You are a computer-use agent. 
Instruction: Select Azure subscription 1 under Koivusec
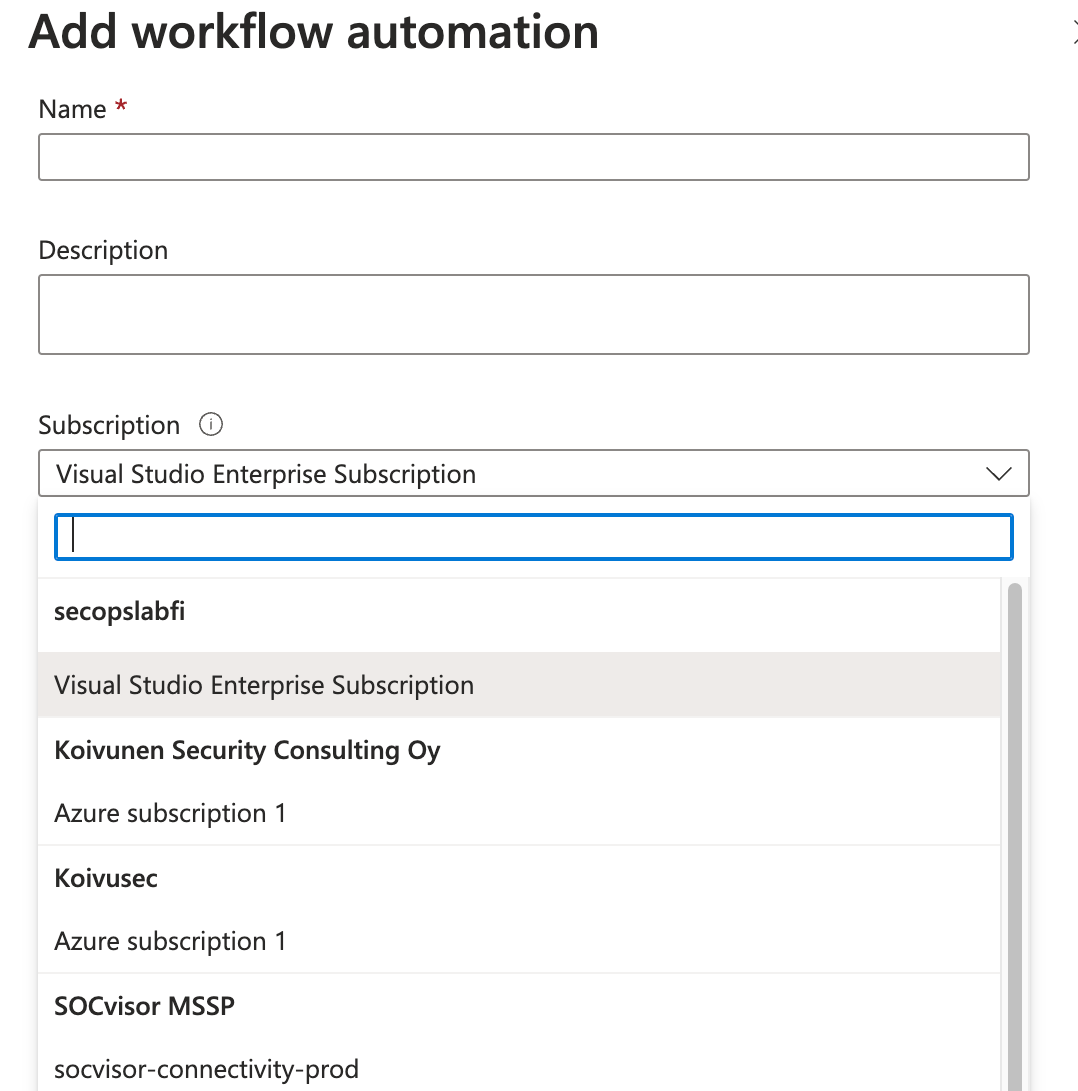(x=519, y=941)
